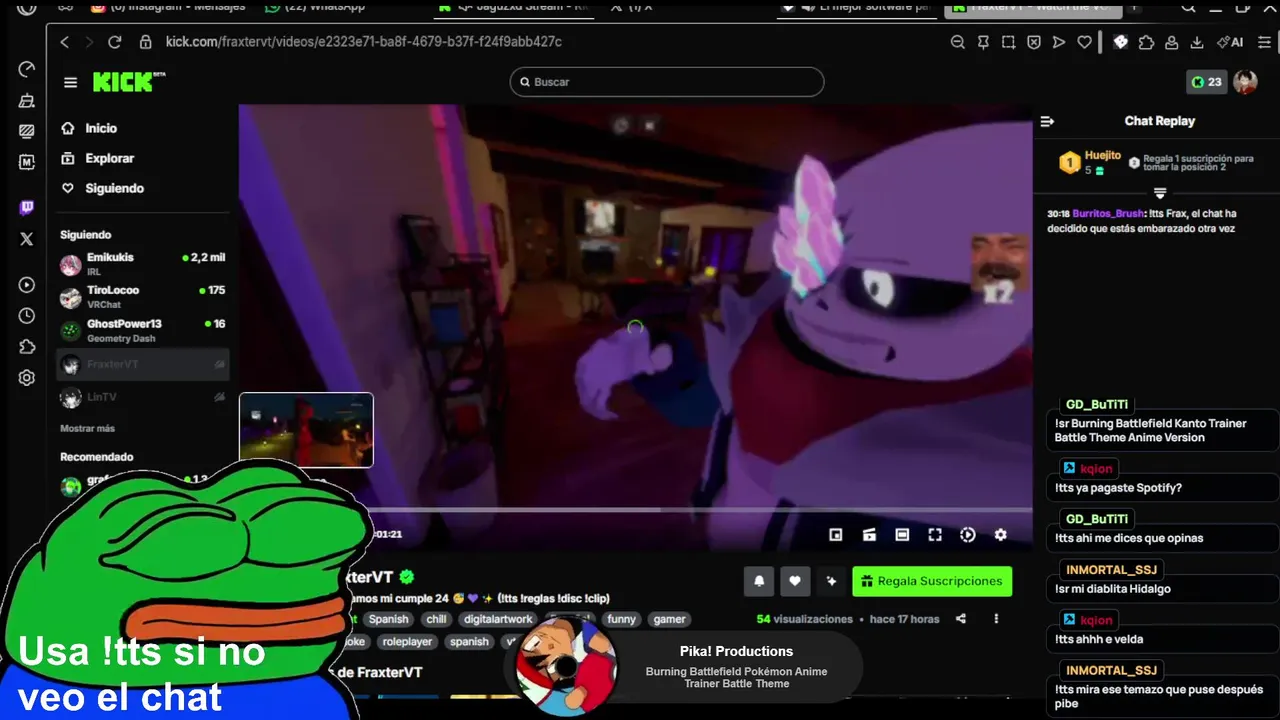The image size is (1280, 720).
Task: Bookmark page with heart icon in toolbar
Action: (x=1084, y=42)
